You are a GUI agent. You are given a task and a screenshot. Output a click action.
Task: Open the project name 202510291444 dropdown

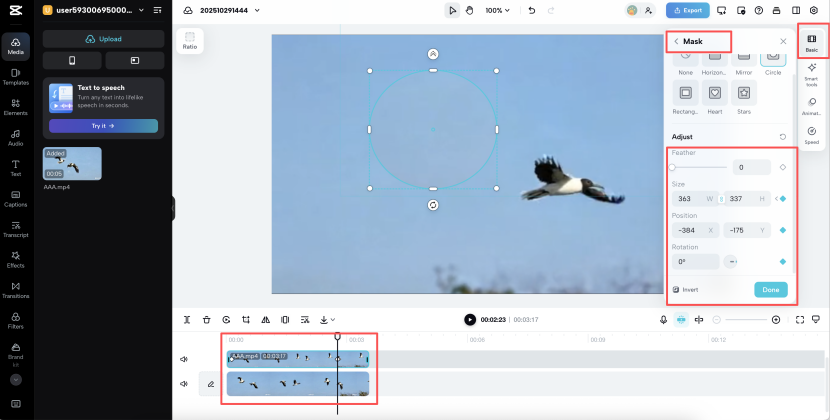tap(257, 10)
